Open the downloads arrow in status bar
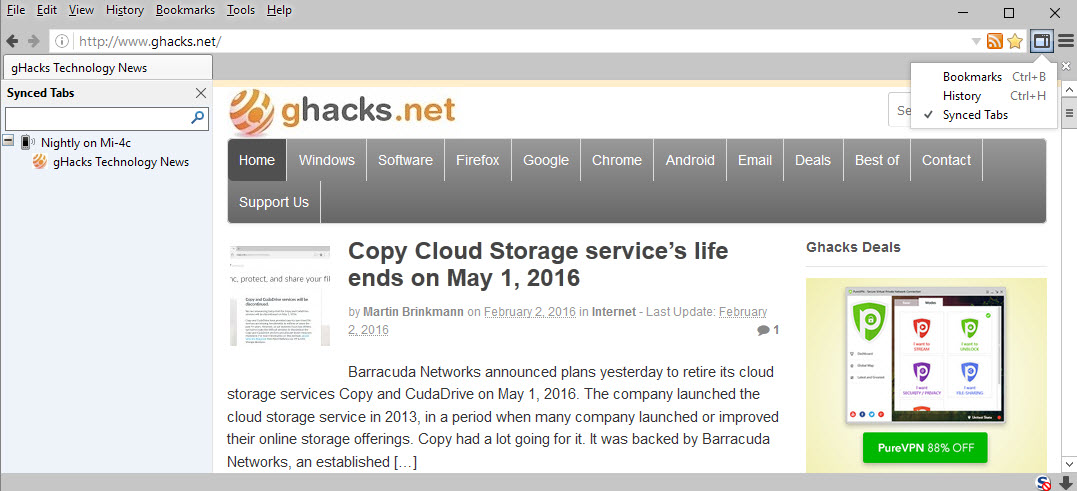This screenshot has height=491, width=1077. pos(1065,483)
